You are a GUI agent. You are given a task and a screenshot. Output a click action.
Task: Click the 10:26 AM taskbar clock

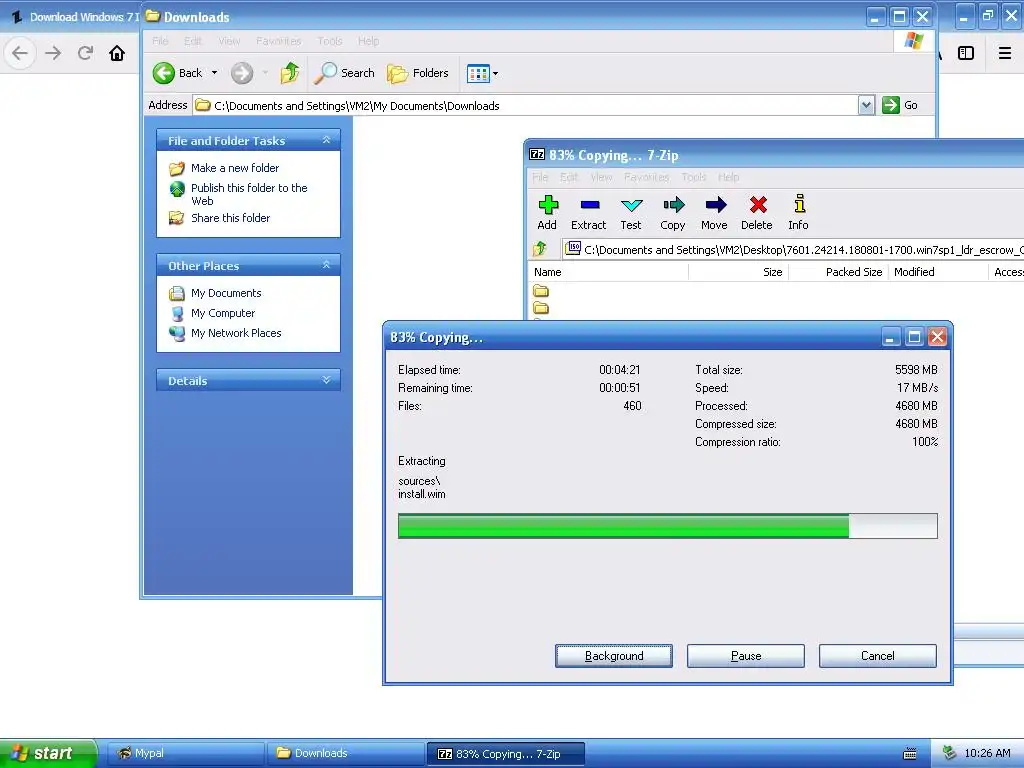coord(987,753)
